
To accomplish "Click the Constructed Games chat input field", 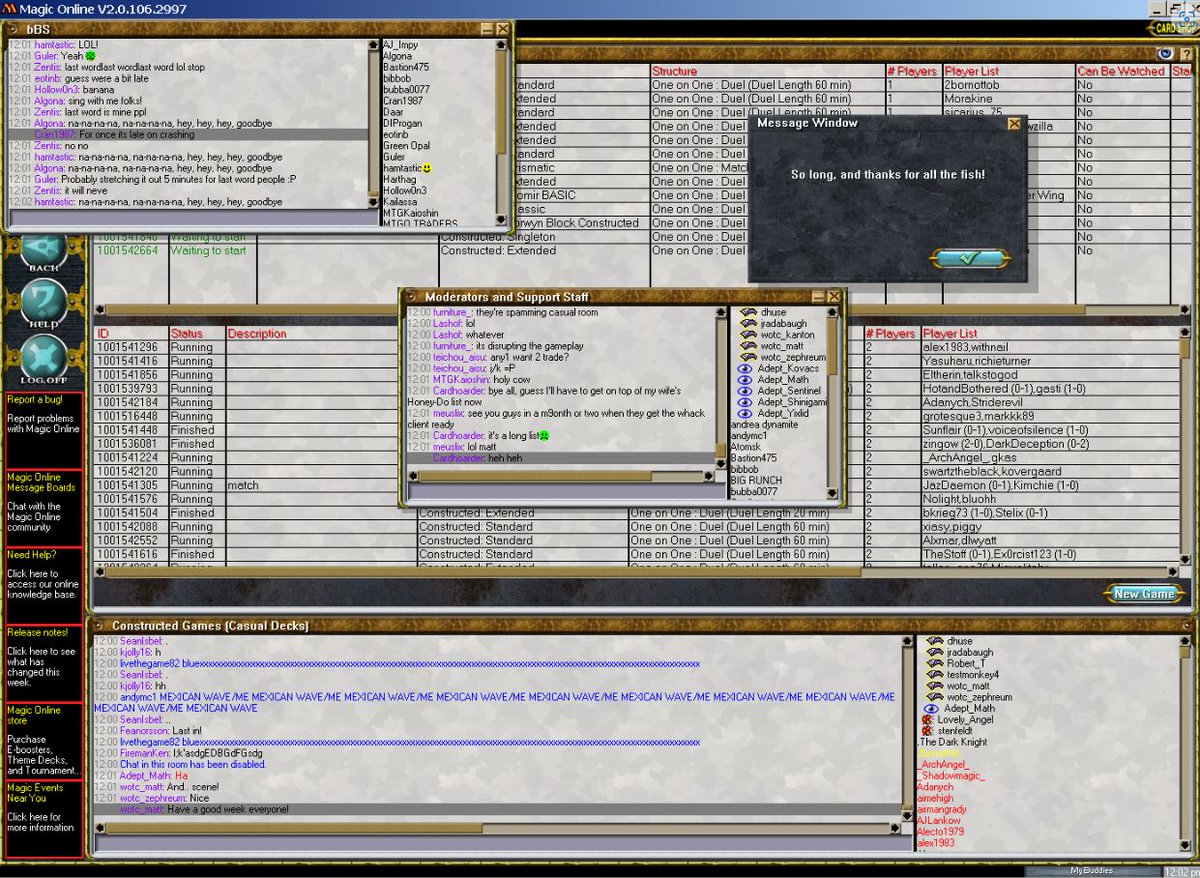I will pyautogui.click(x=501, y=844).
